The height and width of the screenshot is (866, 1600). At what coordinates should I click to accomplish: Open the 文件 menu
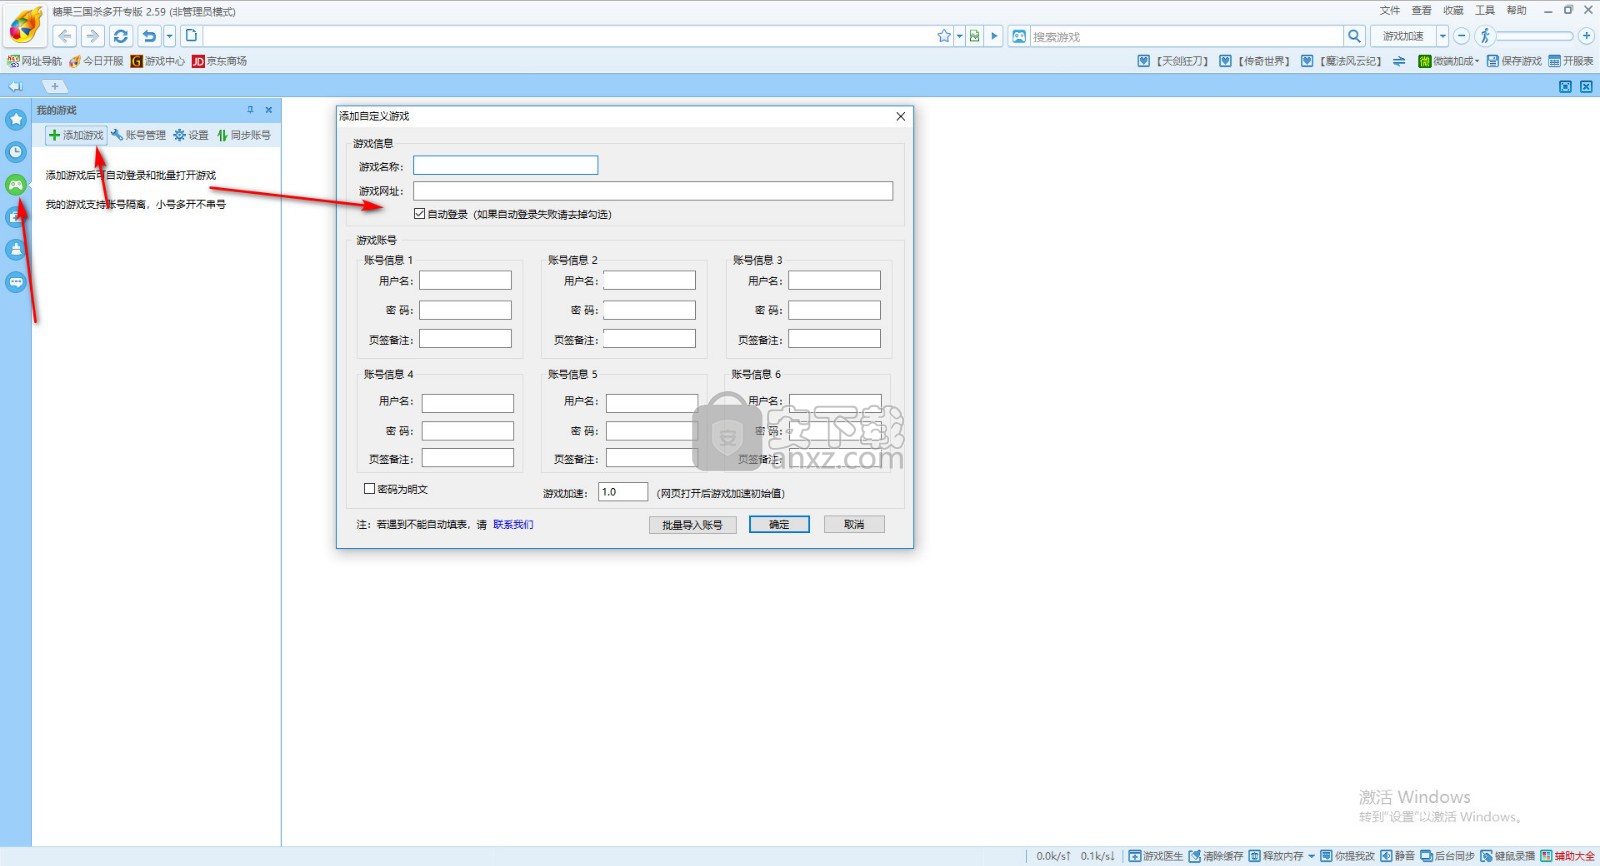click(1390, 10)
